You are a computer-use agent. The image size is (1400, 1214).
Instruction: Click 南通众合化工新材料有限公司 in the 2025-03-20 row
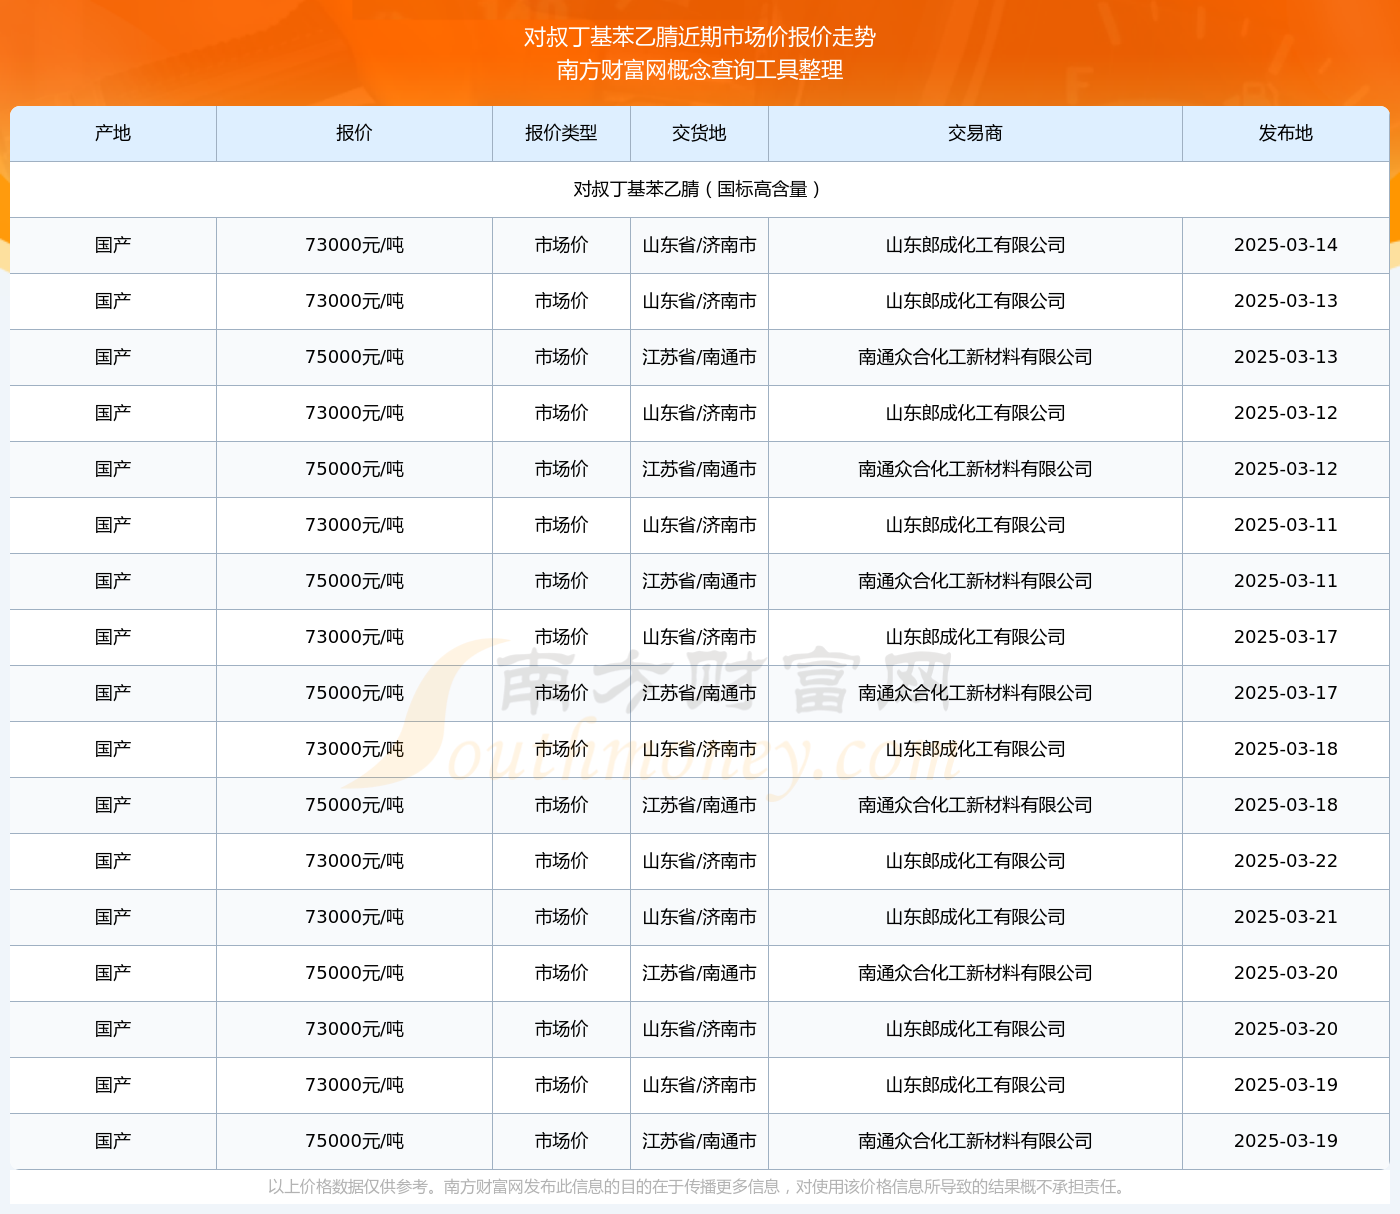[x=975, y=973]
